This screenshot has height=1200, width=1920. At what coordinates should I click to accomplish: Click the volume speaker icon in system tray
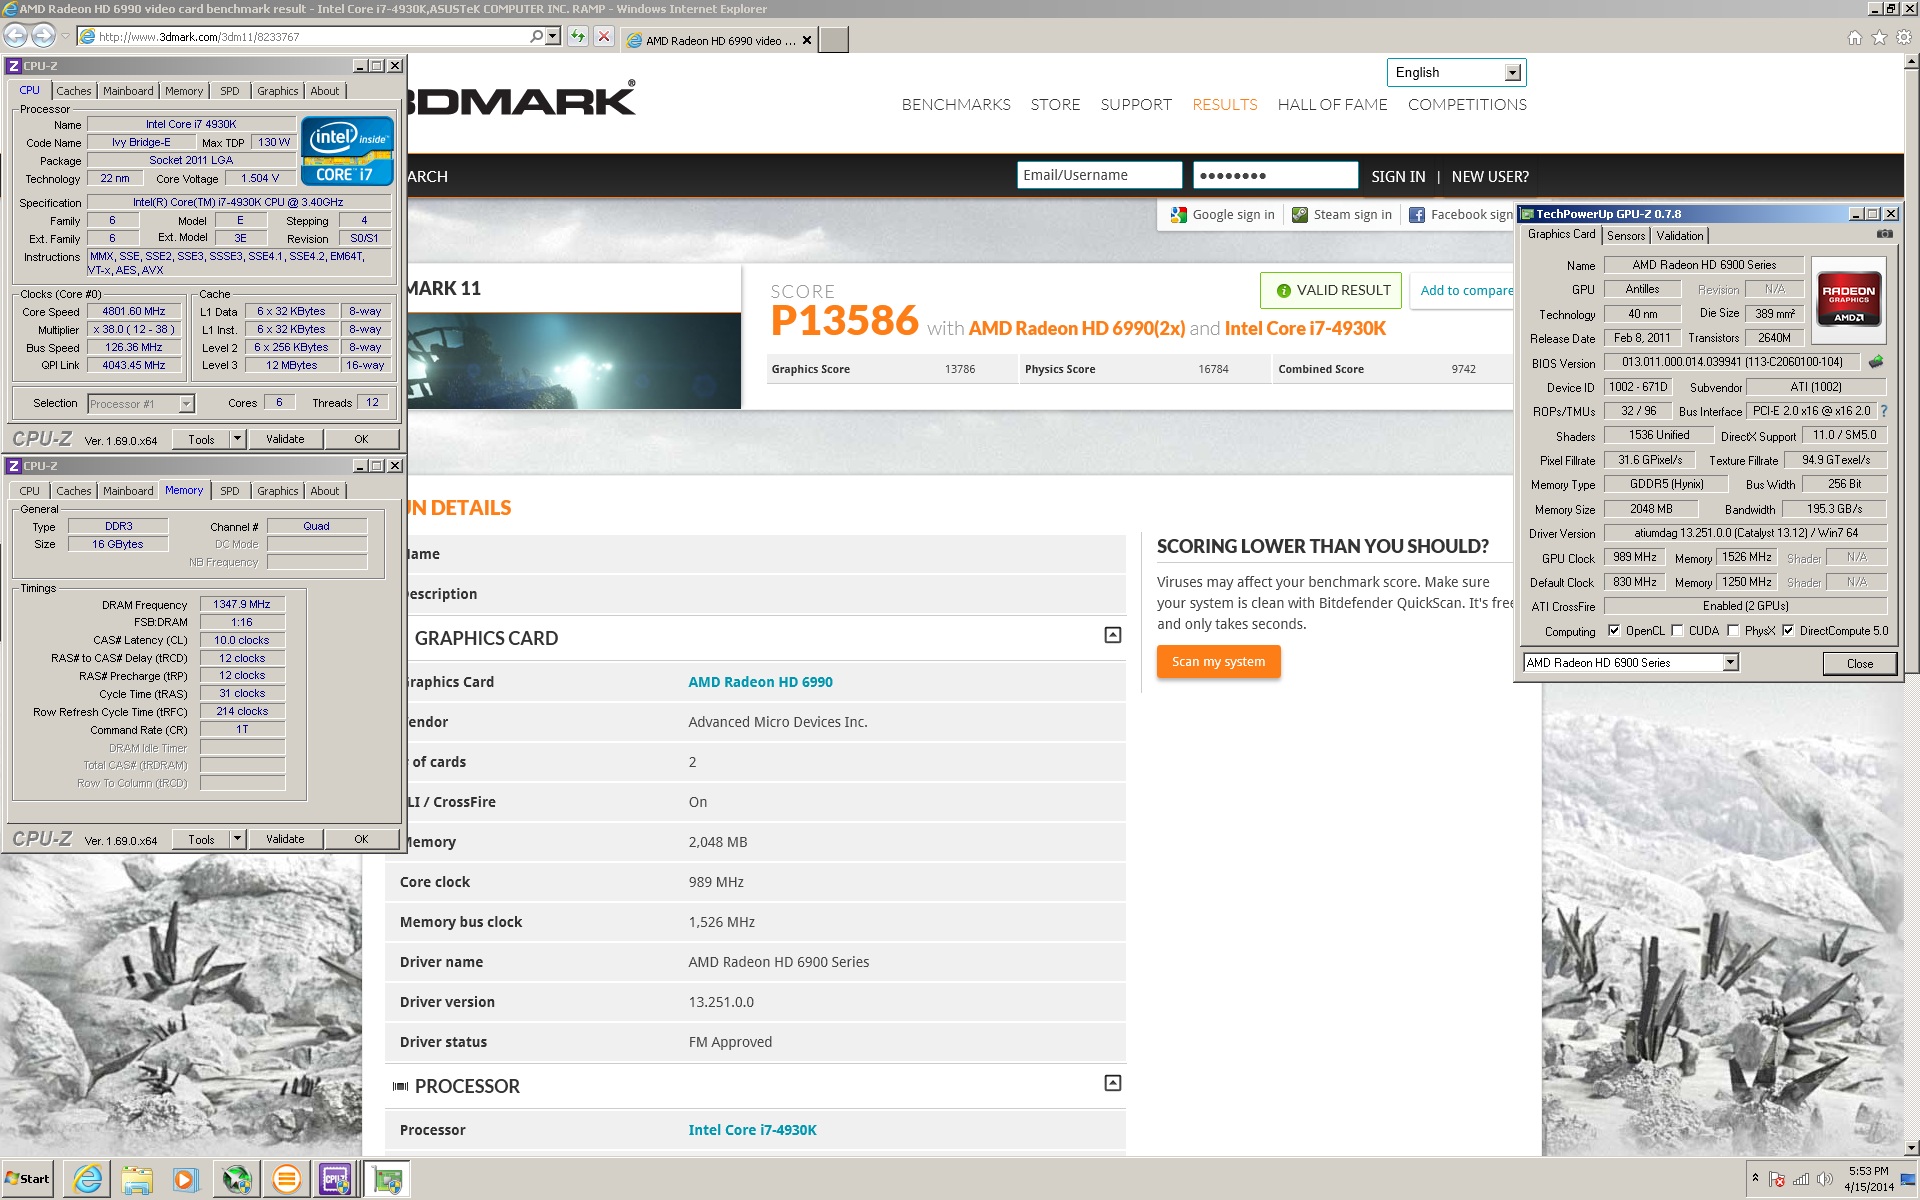(1825, 1179)
